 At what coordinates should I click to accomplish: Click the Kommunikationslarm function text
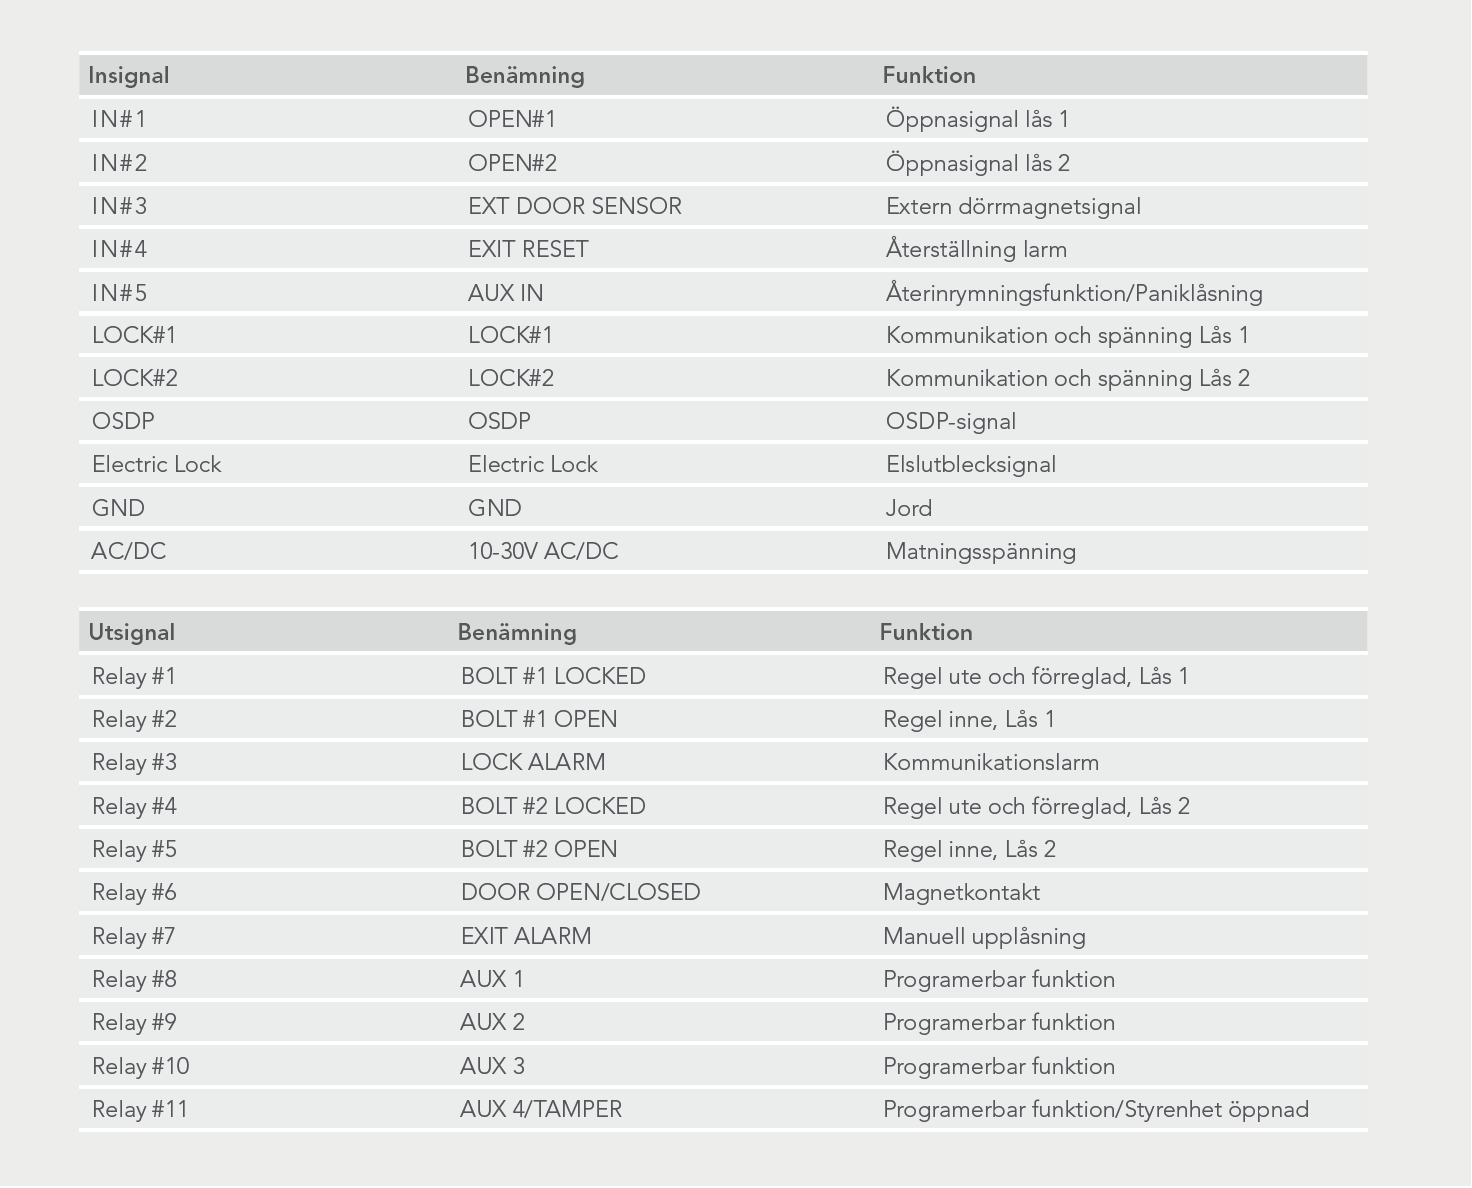tap(991, 762)
